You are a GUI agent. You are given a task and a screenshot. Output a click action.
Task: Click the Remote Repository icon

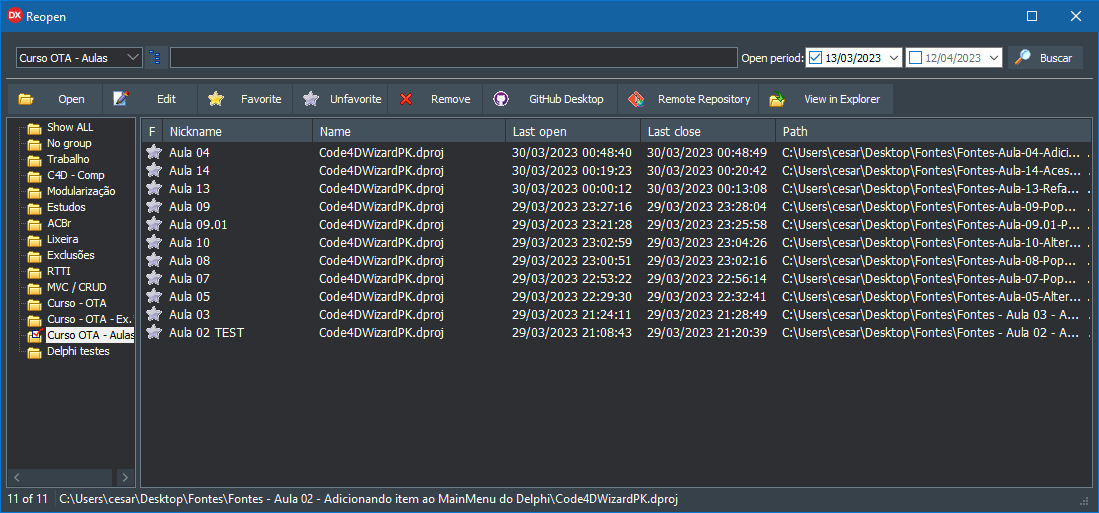pyautogui.click(x=636, y=99)
